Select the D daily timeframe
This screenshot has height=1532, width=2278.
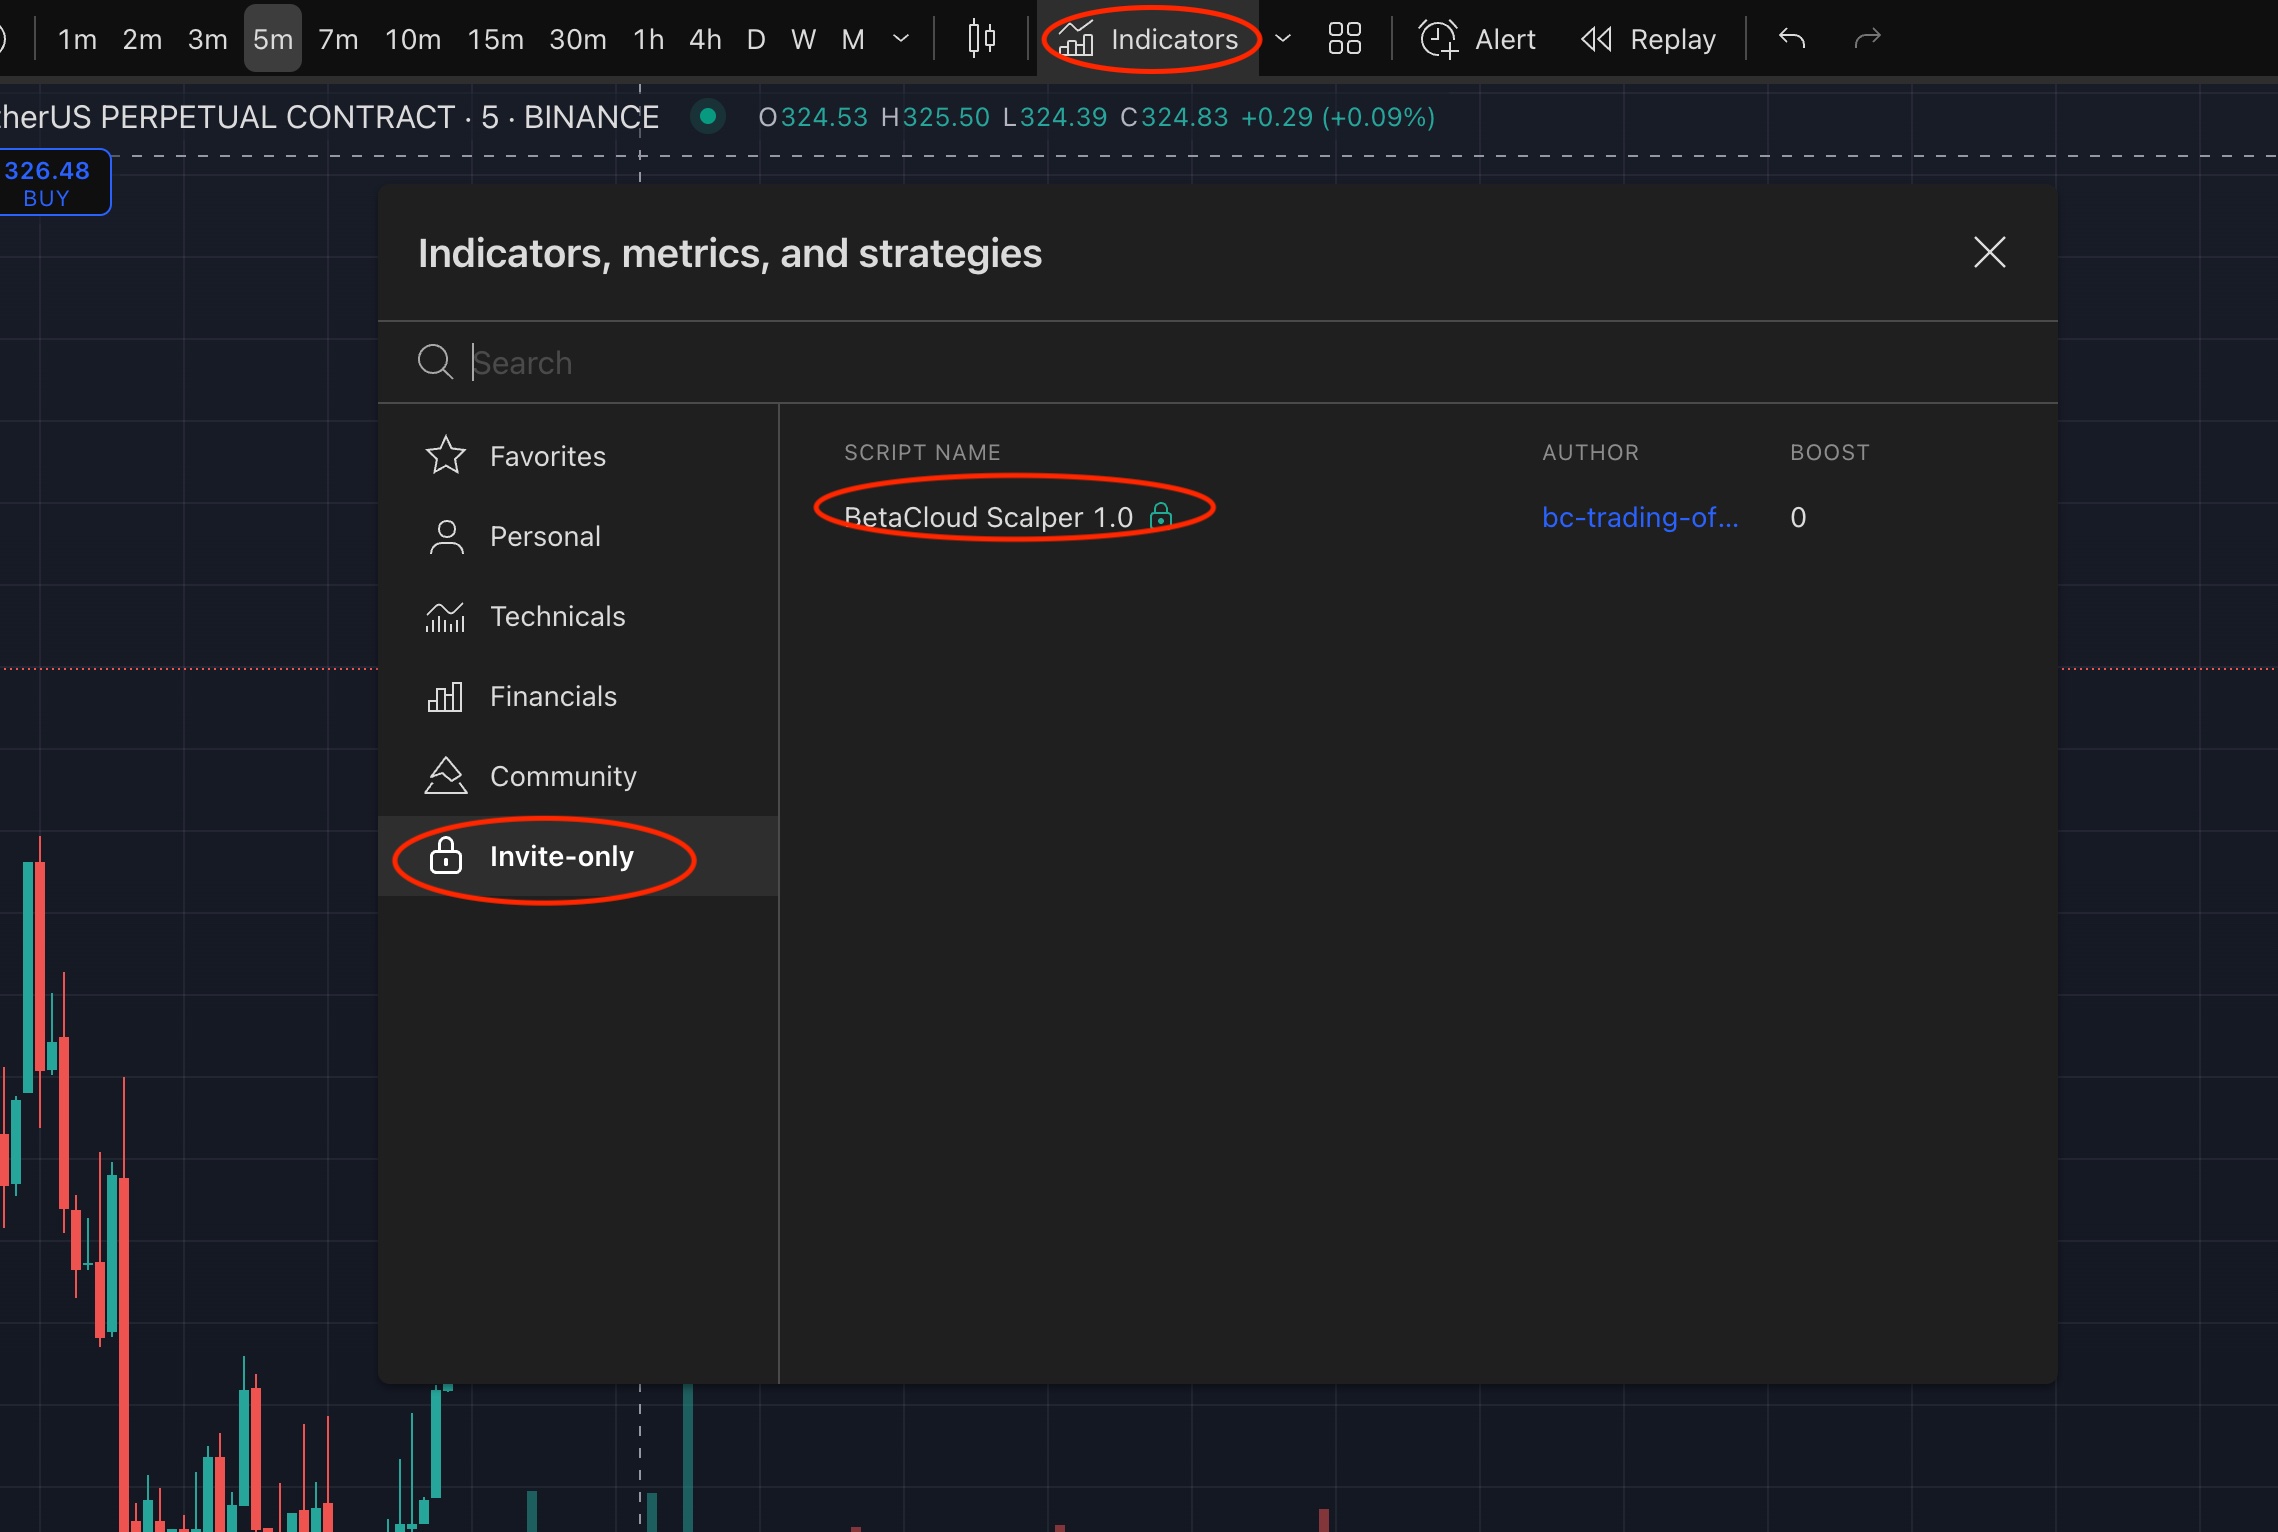(756, 39)
